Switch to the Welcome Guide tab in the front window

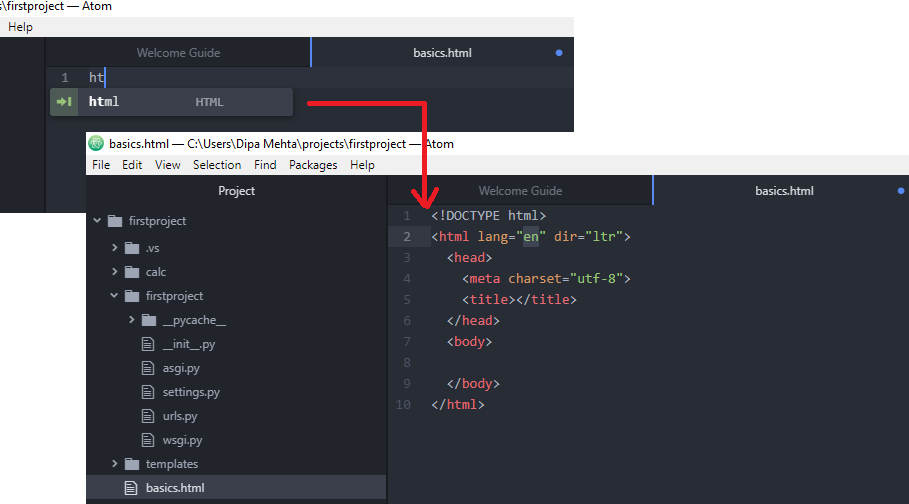pos(520,191)
